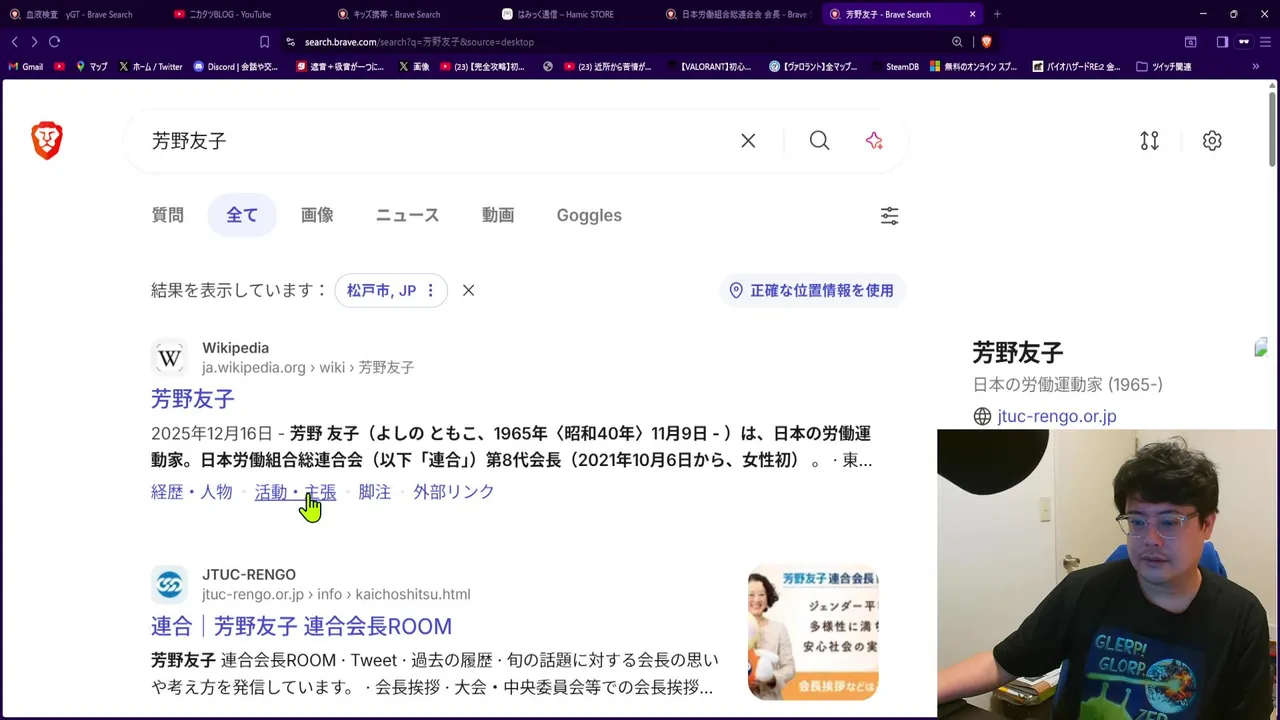Switch to ニュース tab

pos(407,215)
